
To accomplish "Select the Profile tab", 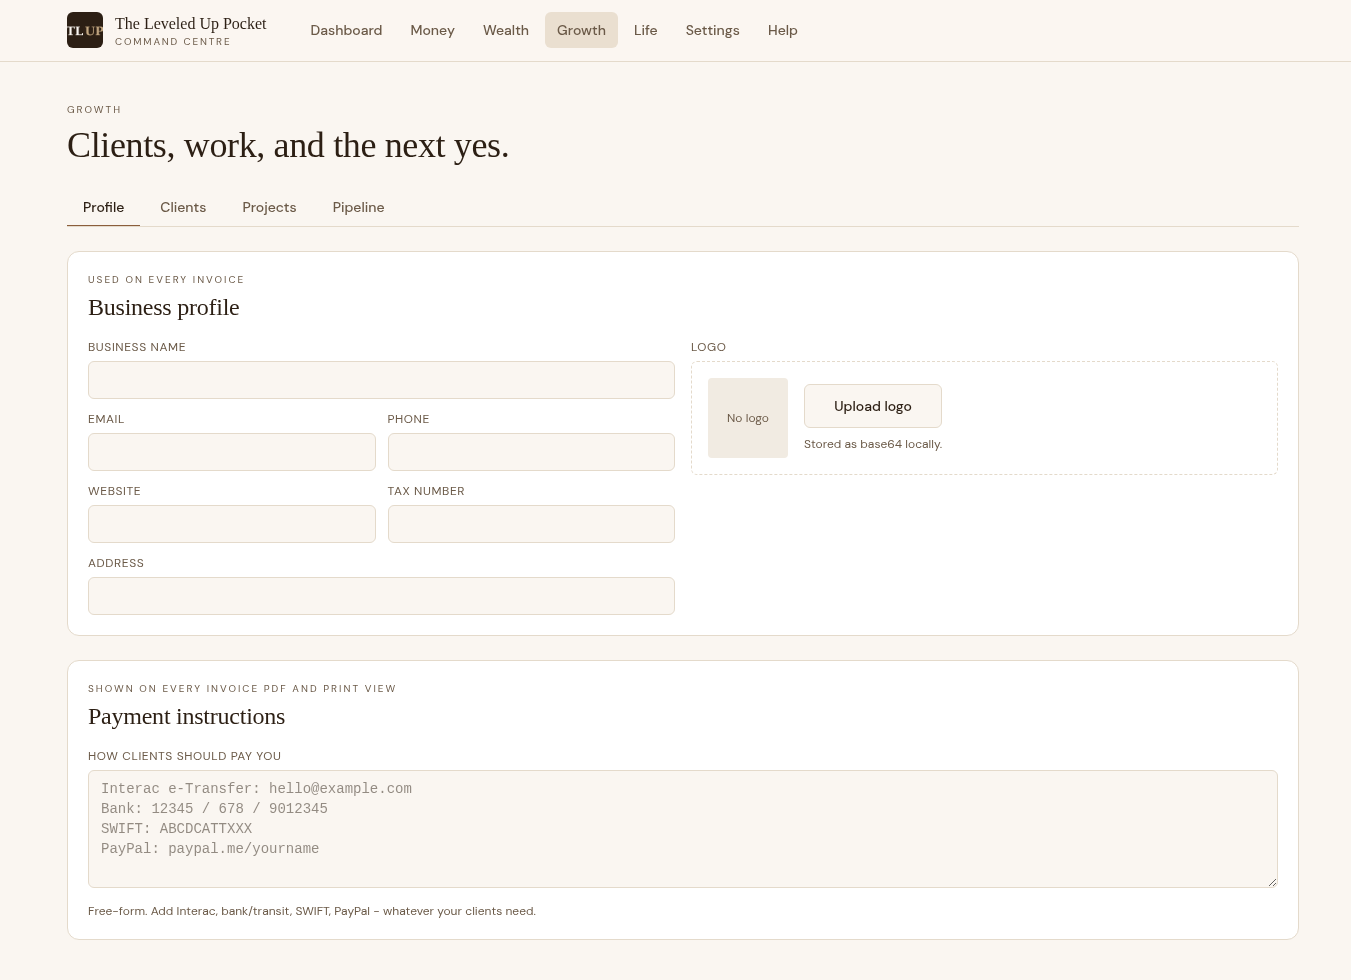I will click(103, 207).
